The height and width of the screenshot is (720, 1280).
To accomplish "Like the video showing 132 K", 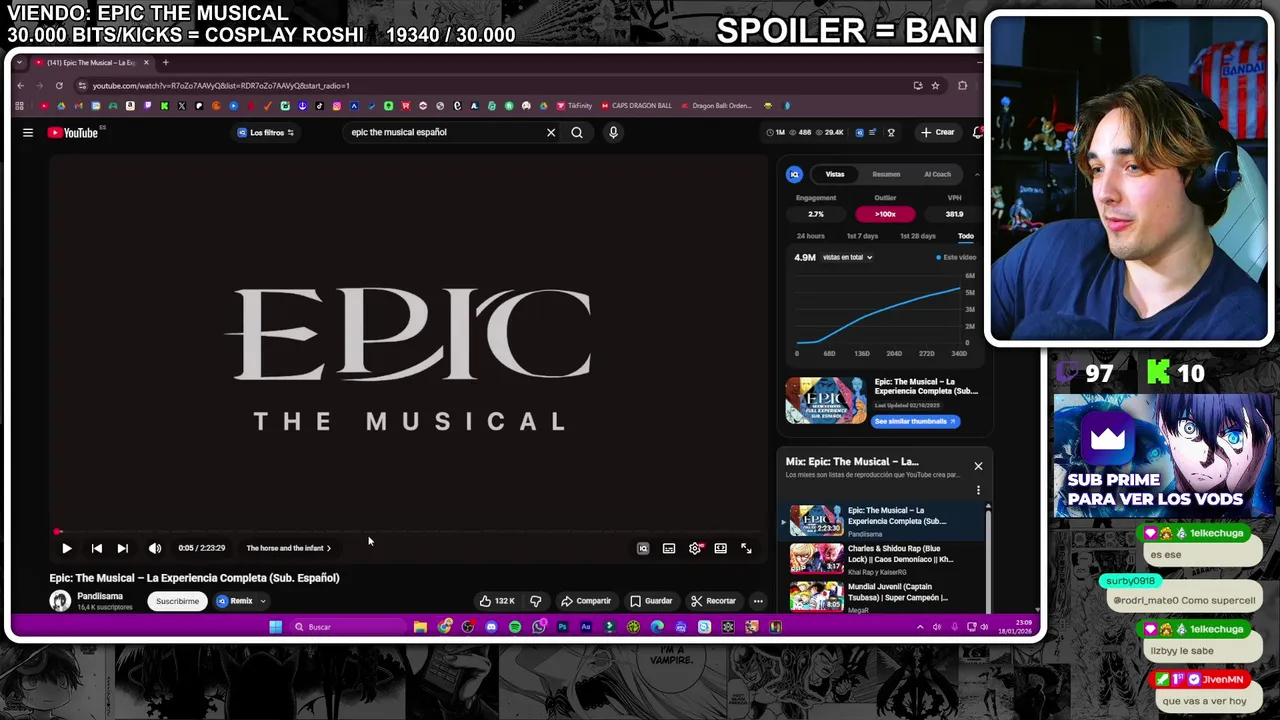I will (x=497, y=601).
